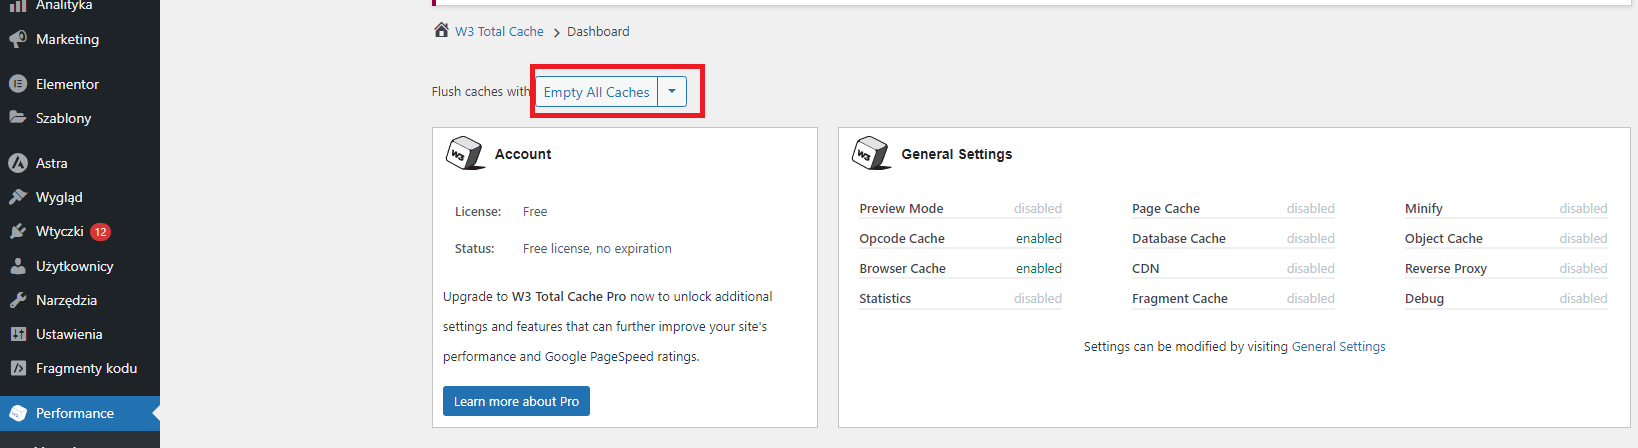Expand the Empty All Caches dropdown arrow

[672, 92]
